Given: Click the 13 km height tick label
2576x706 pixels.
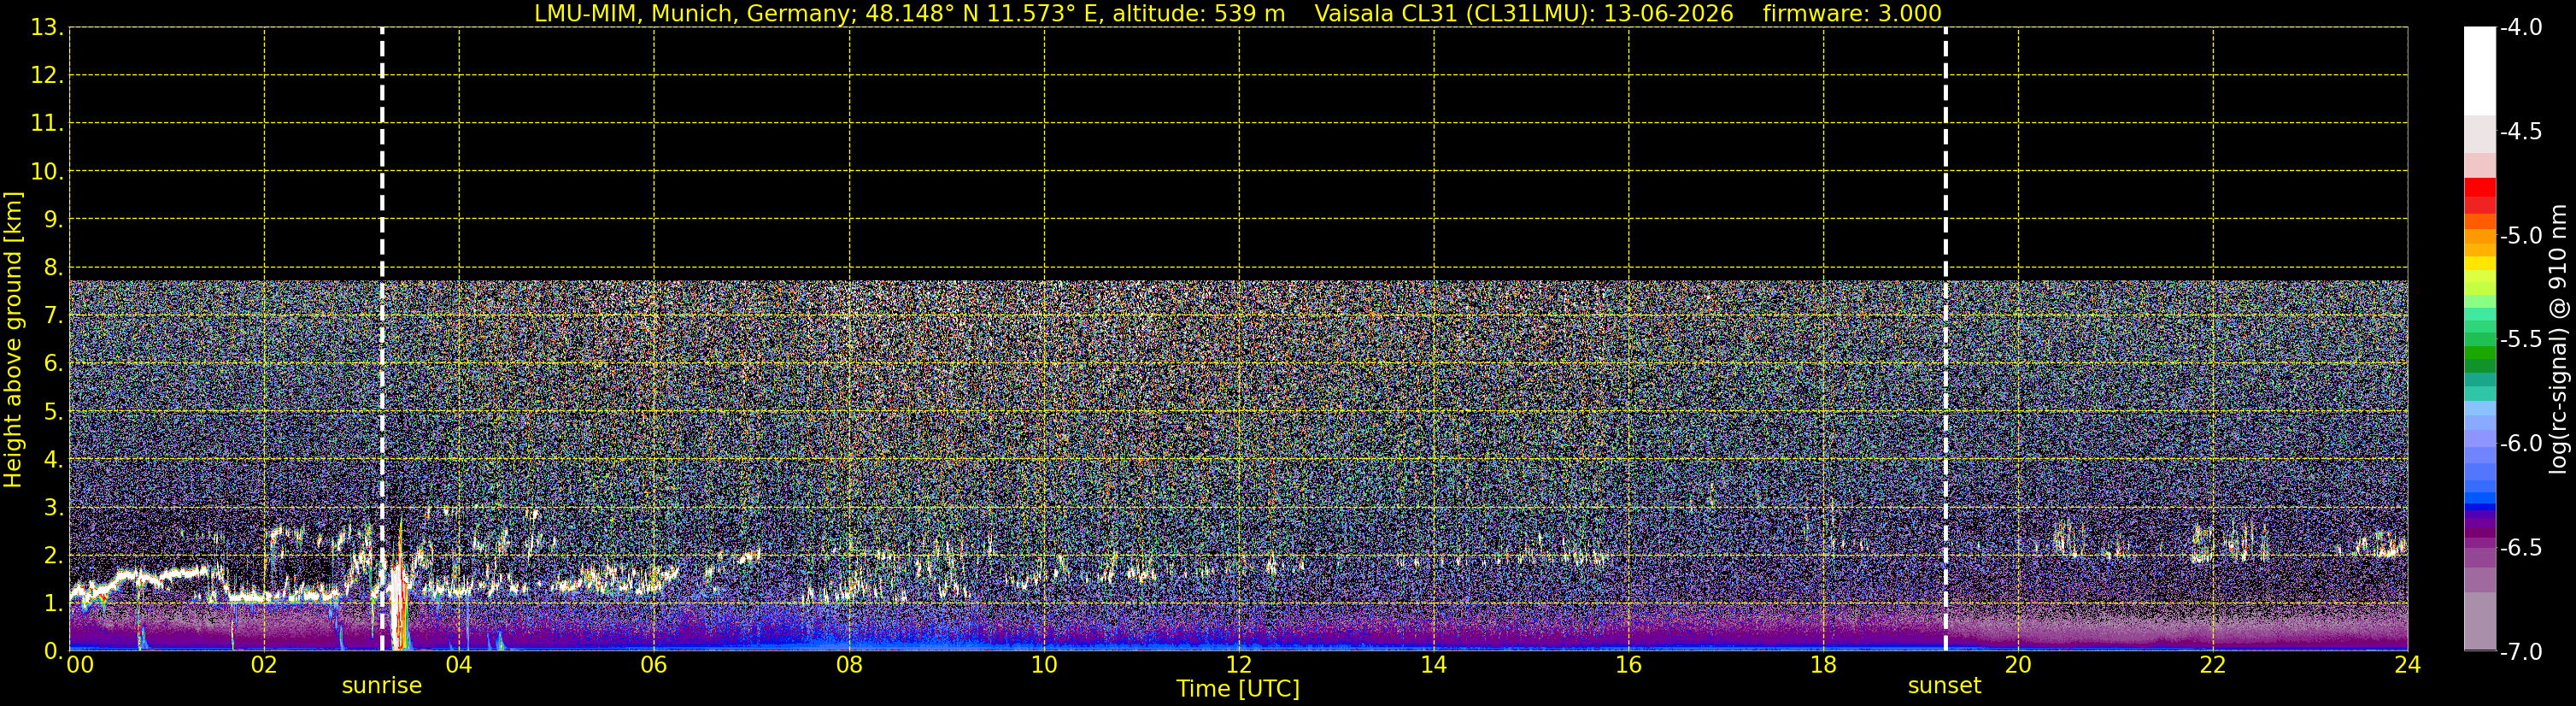Looking at the screenshot, I should click(x=45, y=28).
